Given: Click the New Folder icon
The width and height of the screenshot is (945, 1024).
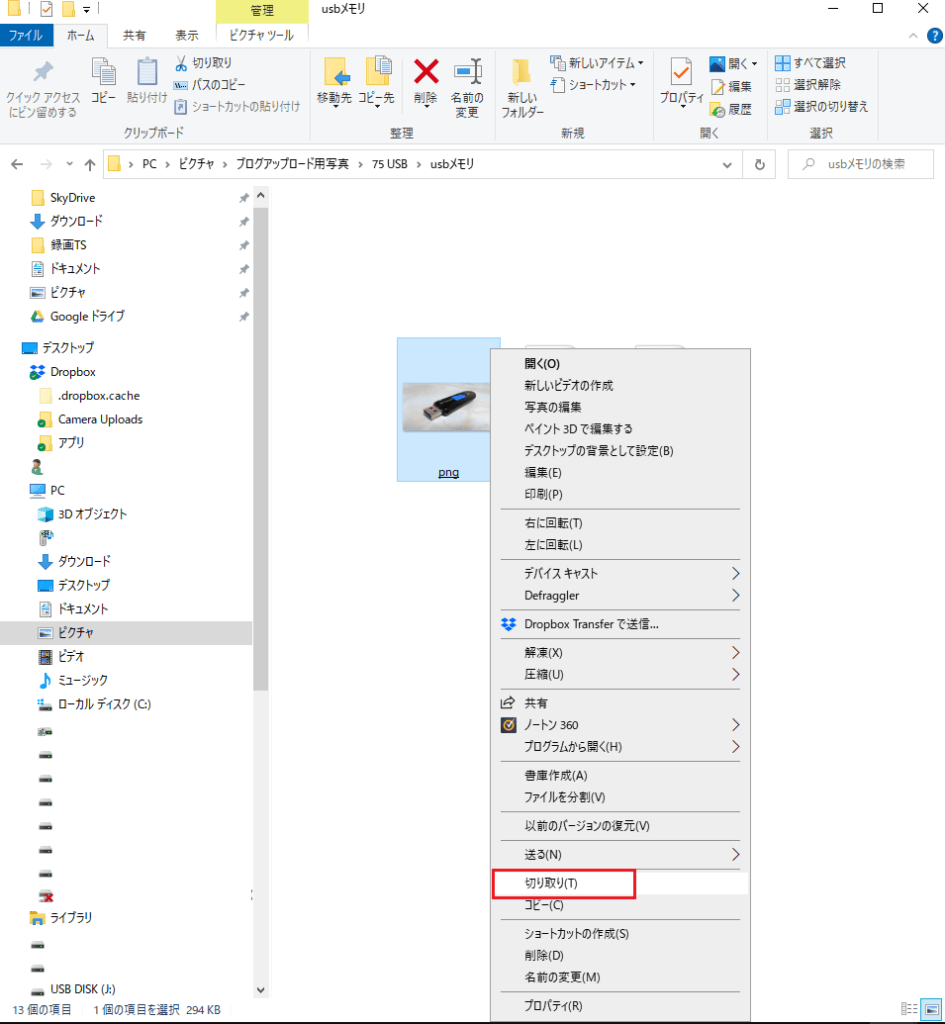Looking at the screenshot, I should [x=521, y=72].
